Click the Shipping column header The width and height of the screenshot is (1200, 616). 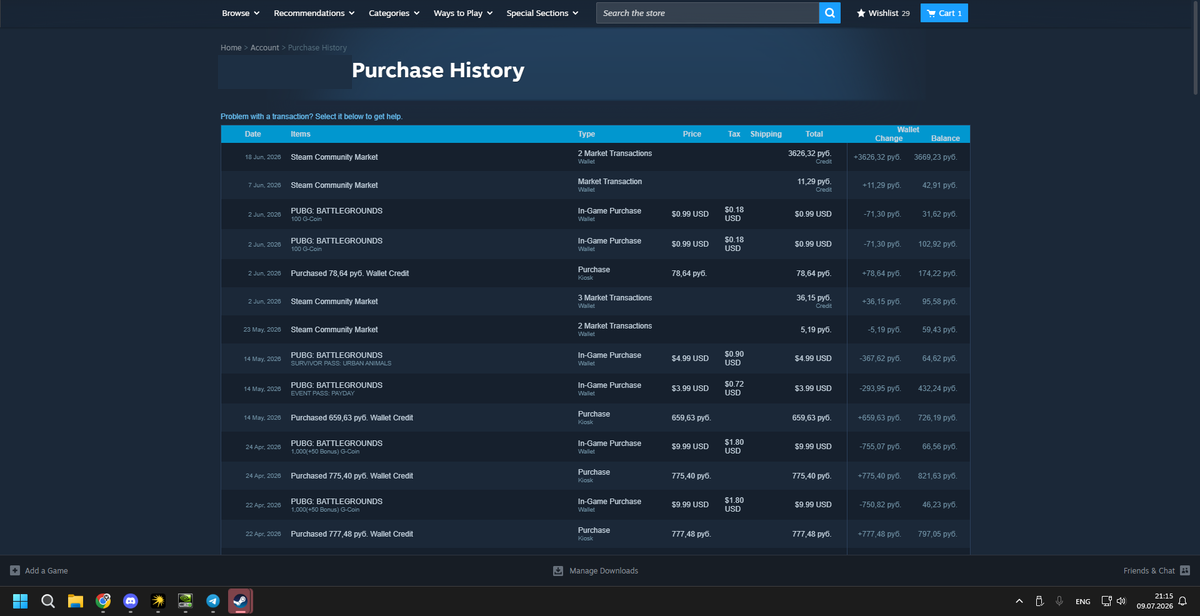coord(766,134)
